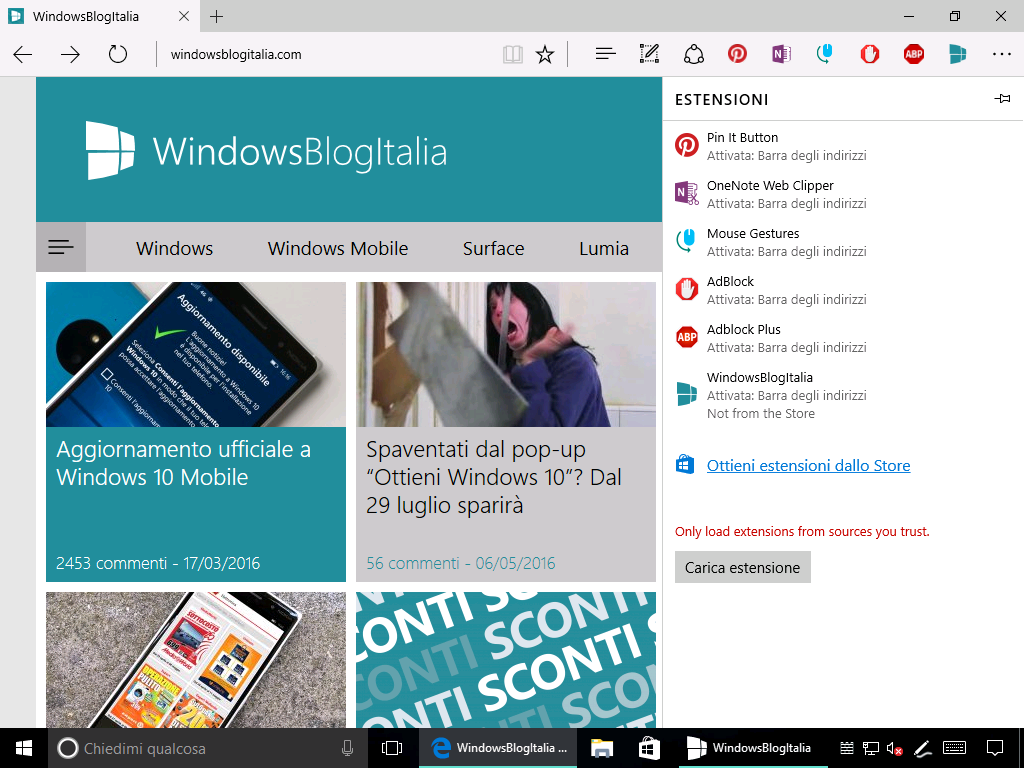Open Make a Web Note pen icon

coord(649,54)
